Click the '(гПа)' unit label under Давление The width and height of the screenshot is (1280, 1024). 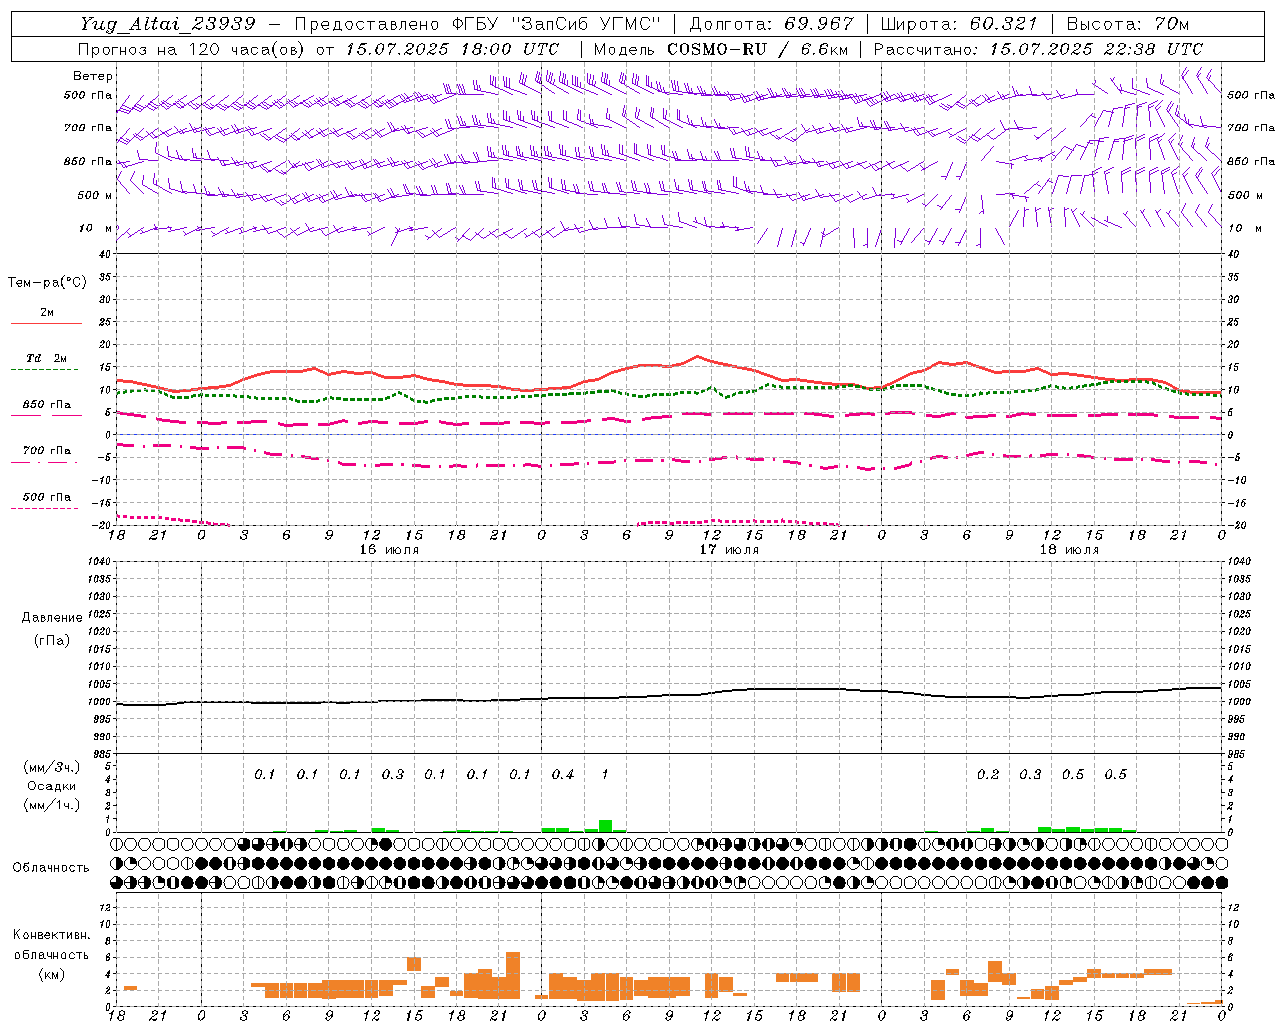[52, 640]
